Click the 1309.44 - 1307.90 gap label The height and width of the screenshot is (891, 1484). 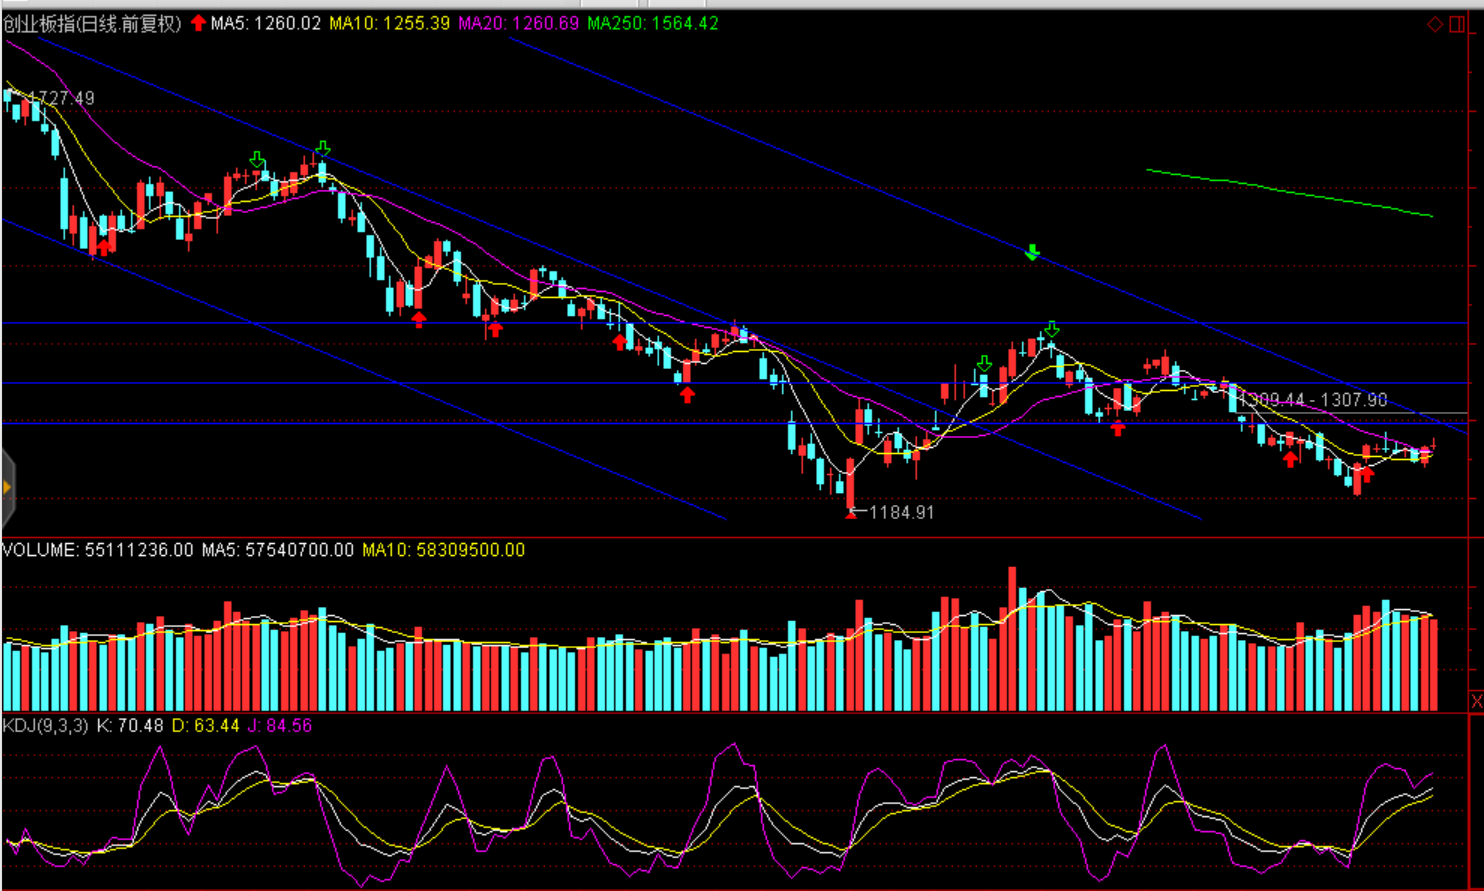tap(1315, 400)
